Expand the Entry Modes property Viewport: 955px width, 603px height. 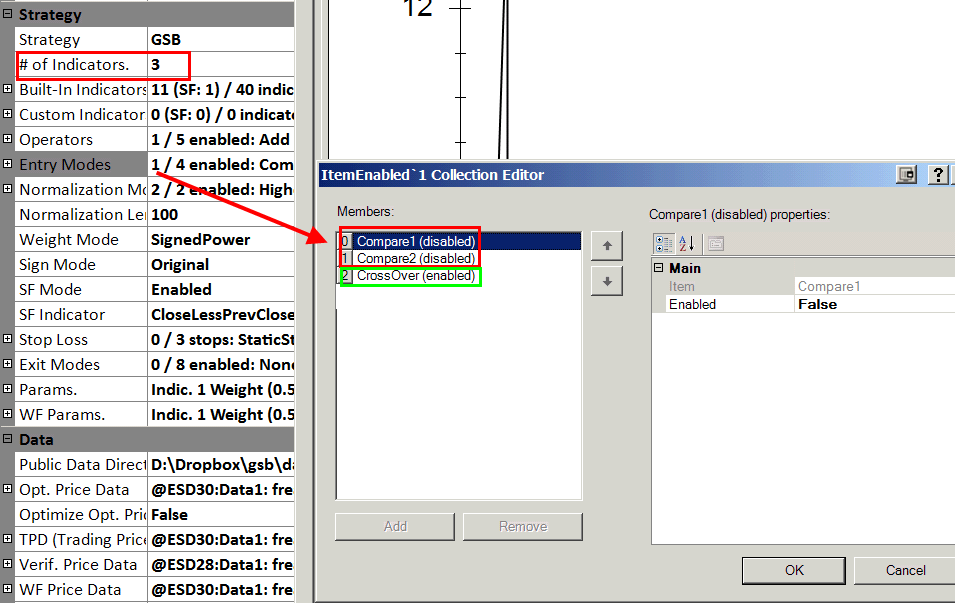coord(8,165)
